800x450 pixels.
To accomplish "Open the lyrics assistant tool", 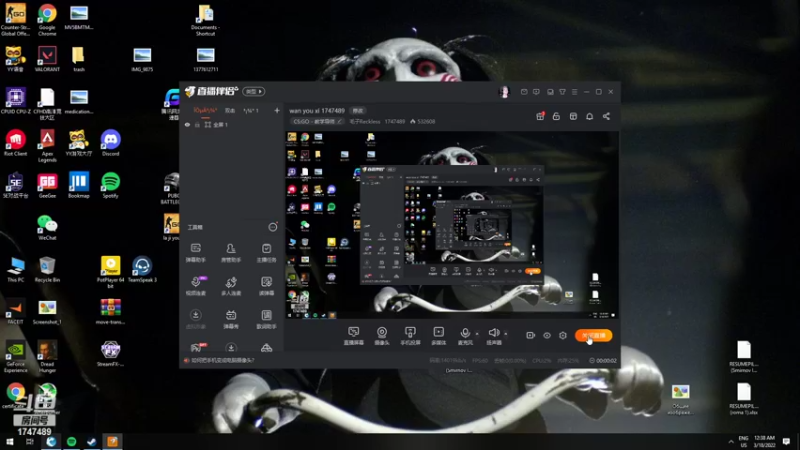I will pos(266,319).
